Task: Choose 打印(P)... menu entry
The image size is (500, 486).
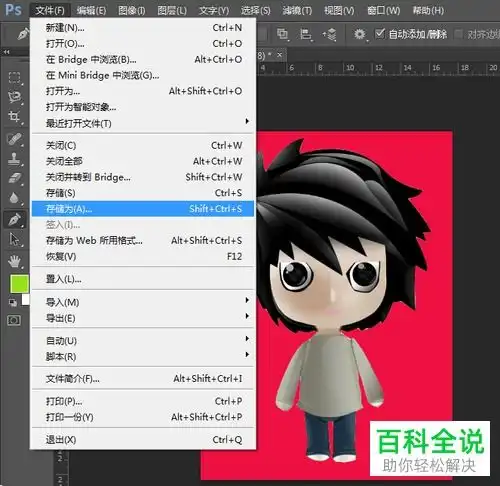Action: click(x=143, y=401)
